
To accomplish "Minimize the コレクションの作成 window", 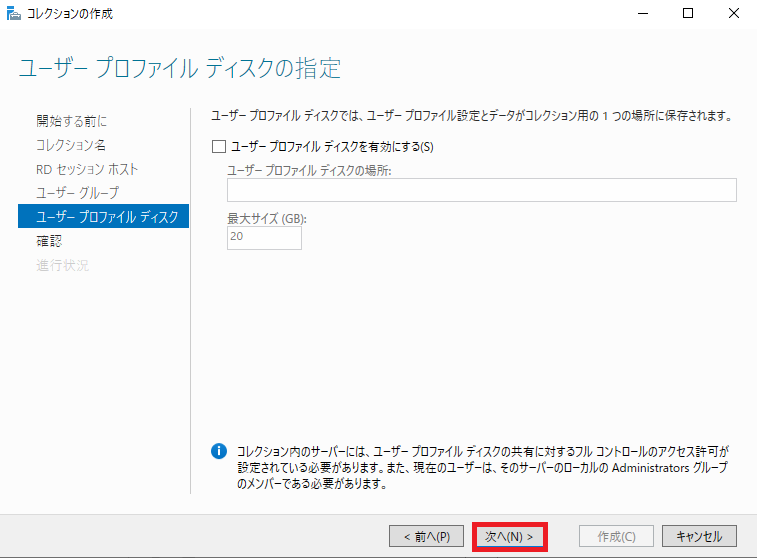I will coord(643,14).
